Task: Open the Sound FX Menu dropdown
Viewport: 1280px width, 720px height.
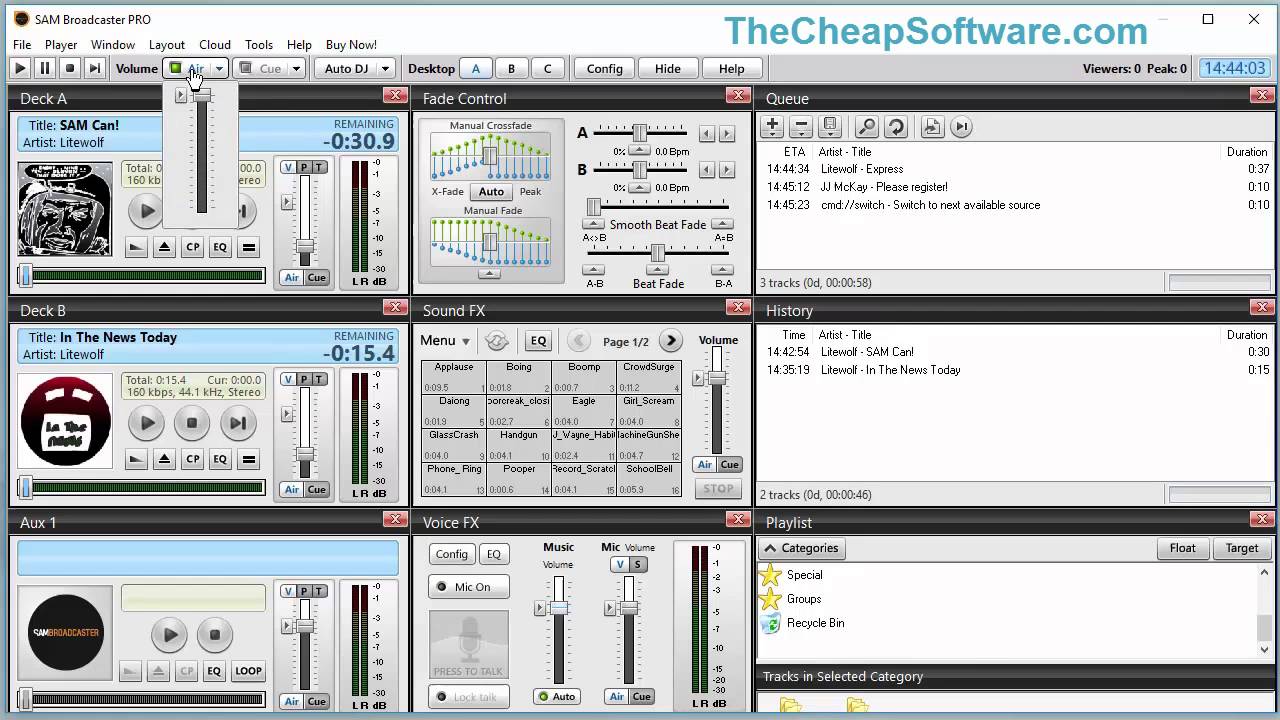Action: click(x=445, y=341)
